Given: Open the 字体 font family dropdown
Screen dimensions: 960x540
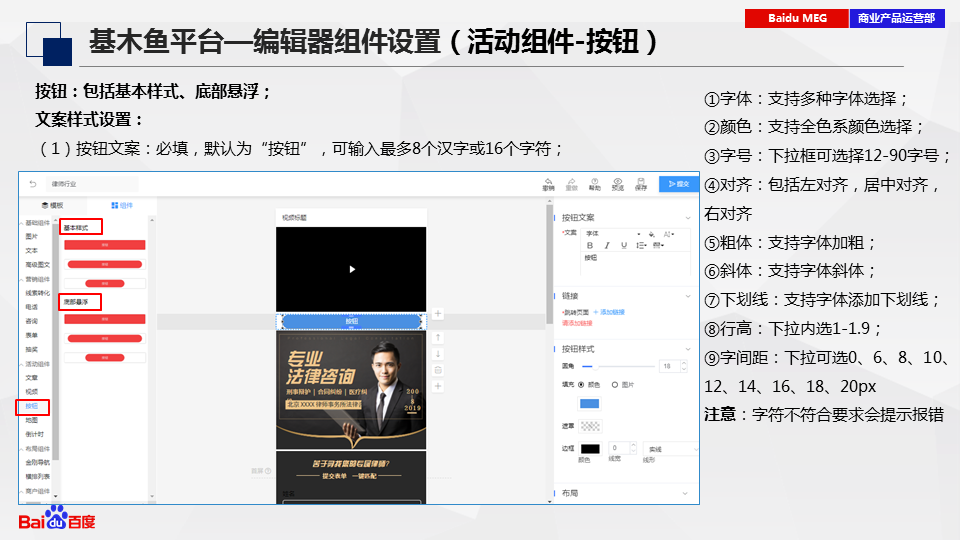Looking at the screenshot, I should coord(613,234).
